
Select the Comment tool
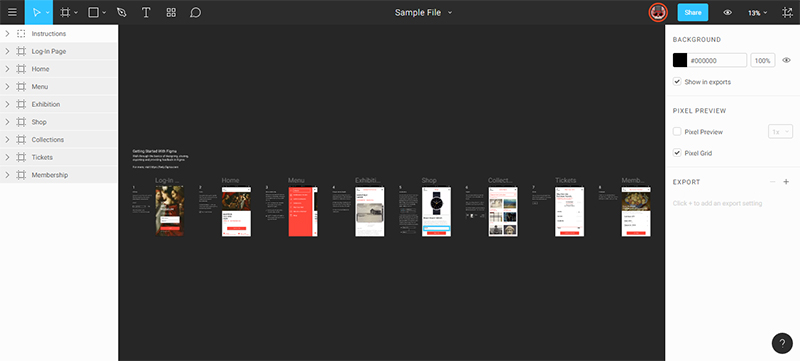(195, 13)
